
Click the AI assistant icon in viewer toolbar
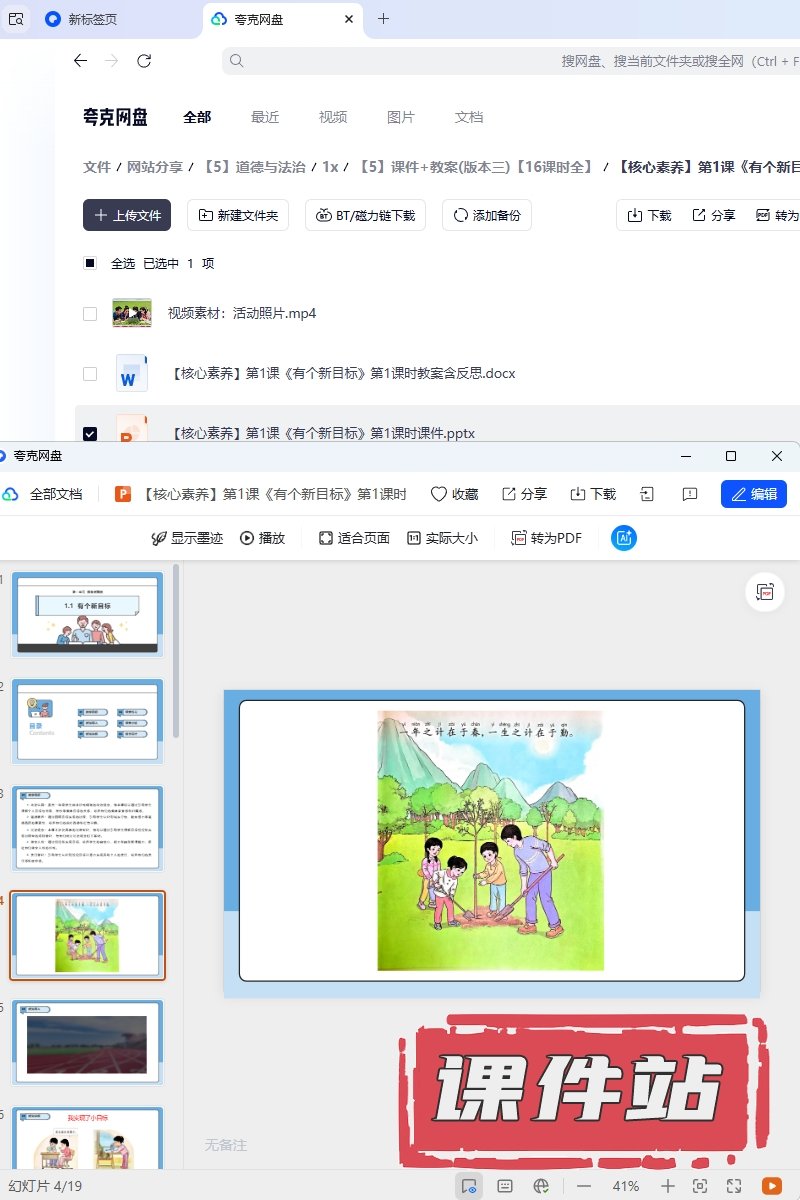click(x=624, y=538)
